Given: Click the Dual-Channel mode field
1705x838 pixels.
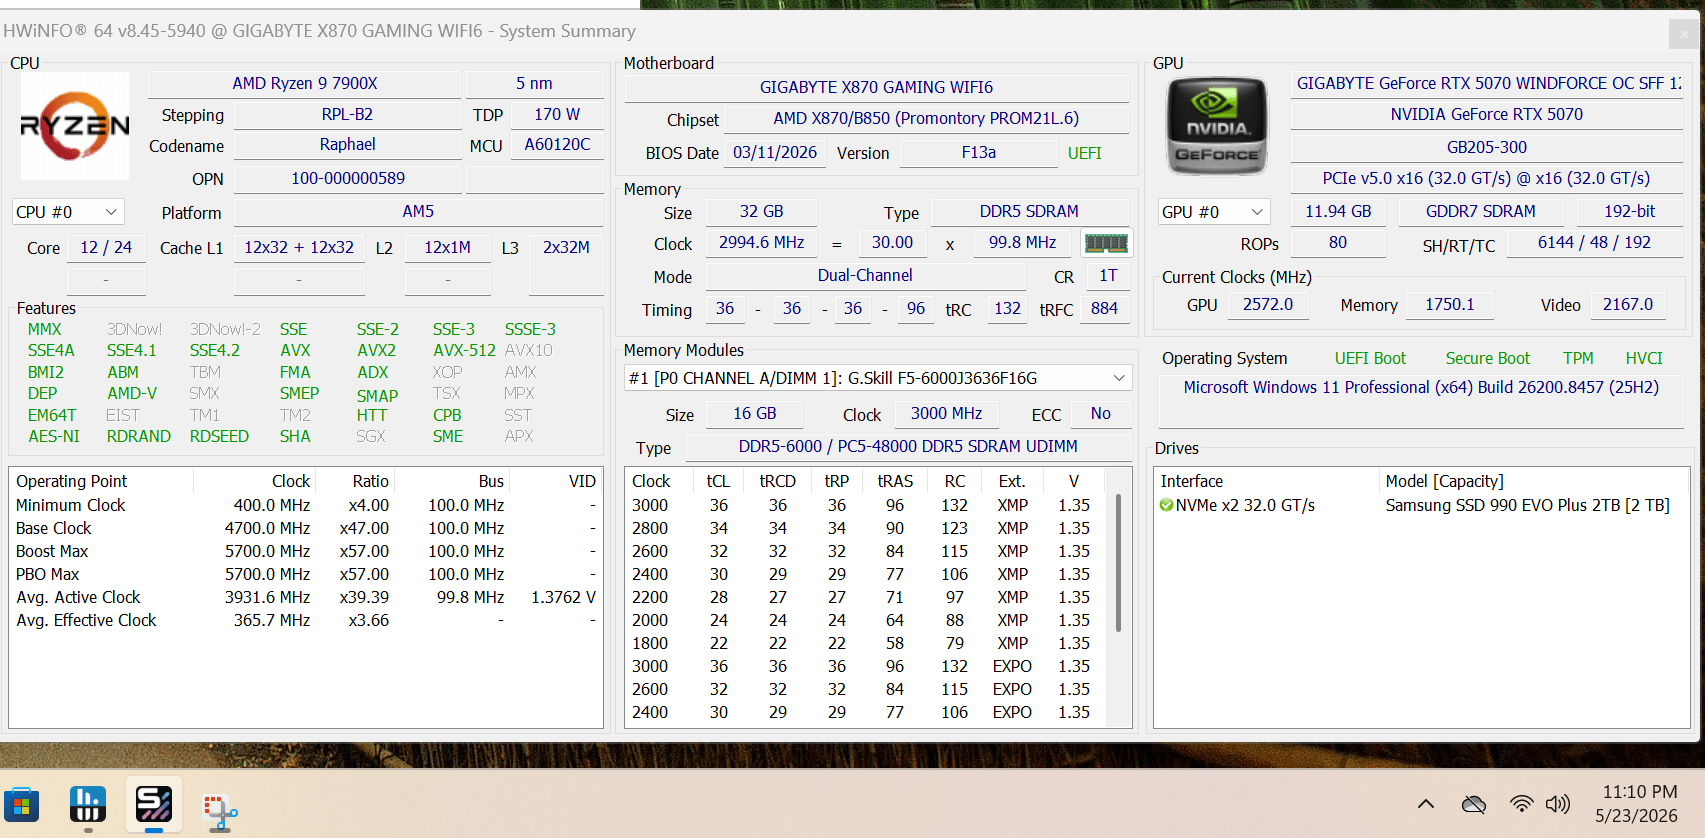Looking at the screenshot, I should click(865, 276).
